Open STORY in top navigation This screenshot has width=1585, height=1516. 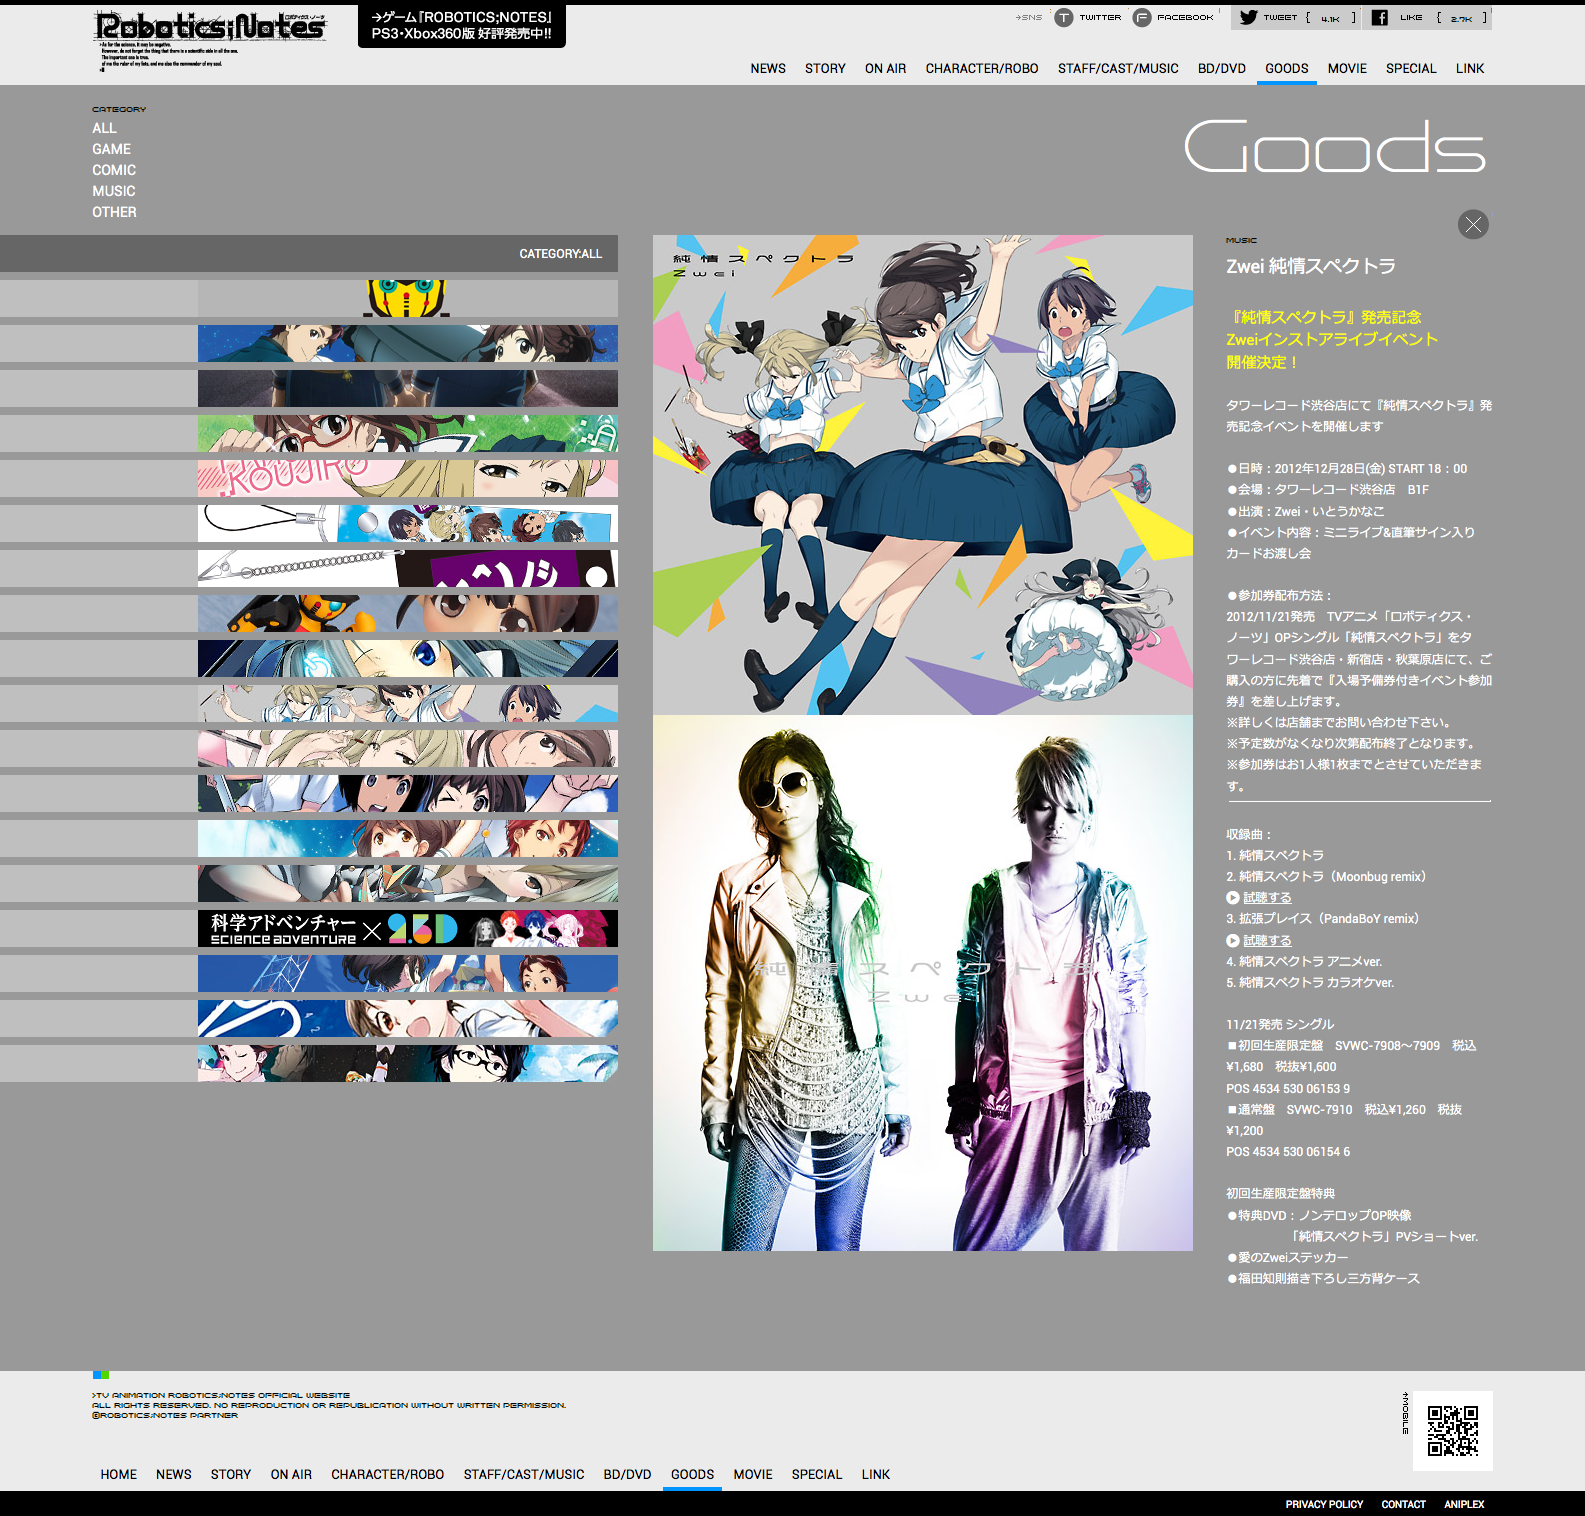point(825,69)
